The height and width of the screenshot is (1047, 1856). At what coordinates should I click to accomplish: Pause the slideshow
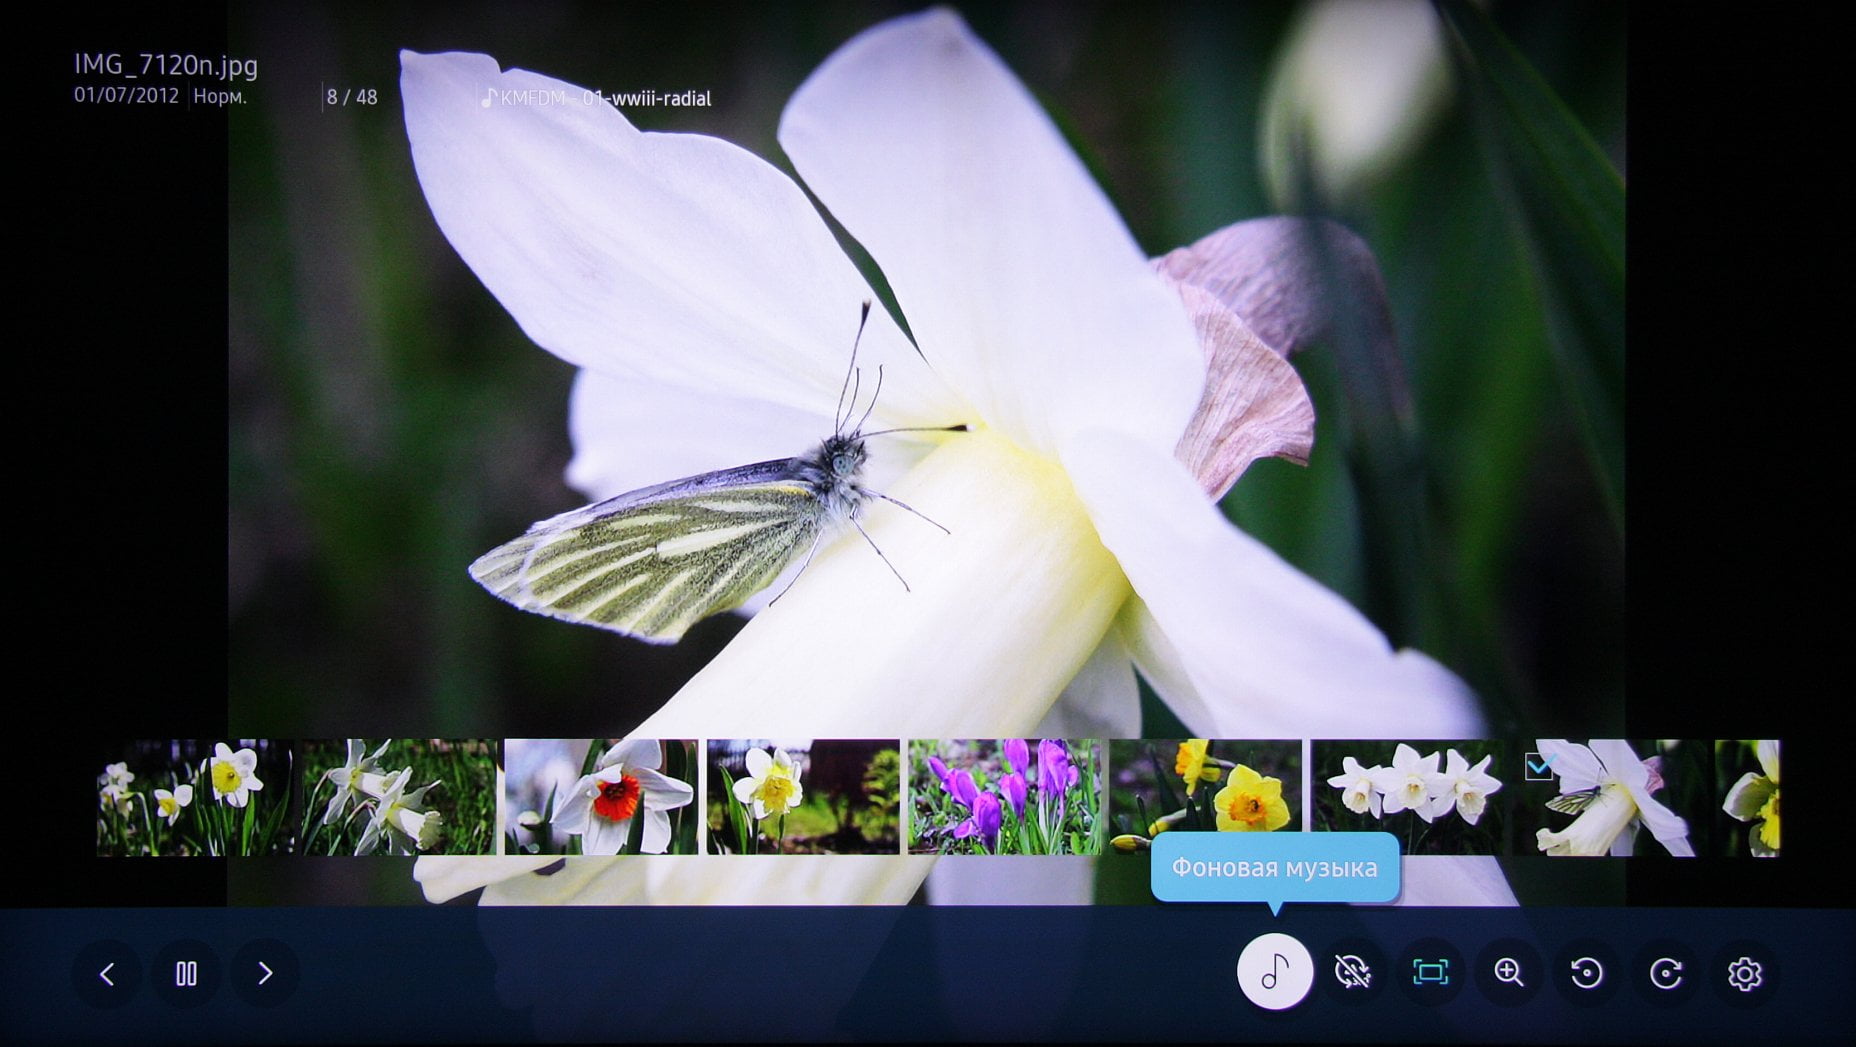tap(186, 973)
